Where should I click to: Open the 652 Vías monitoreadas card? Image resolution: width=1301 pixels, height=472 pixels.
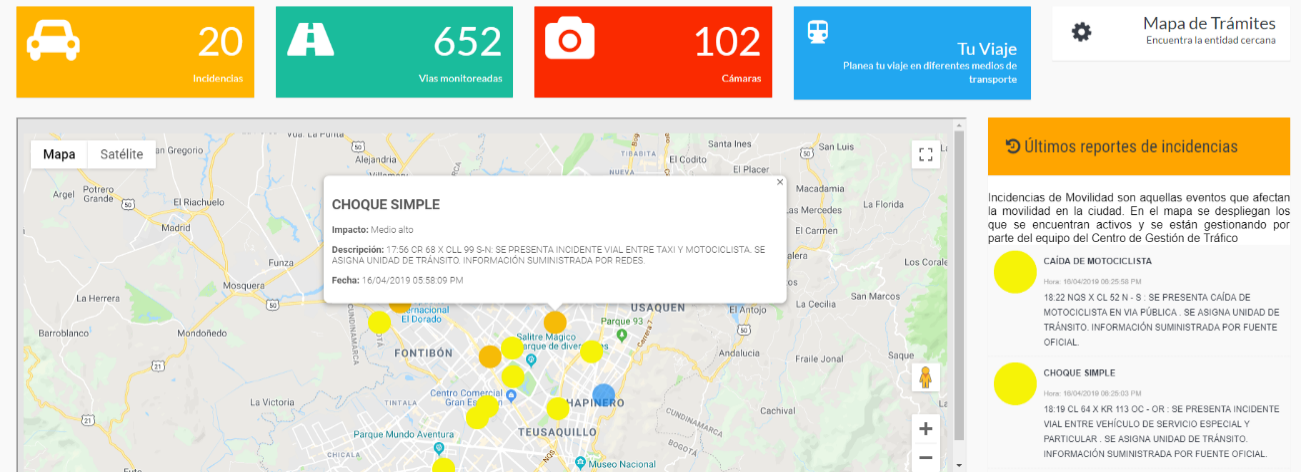pos(394,52)
